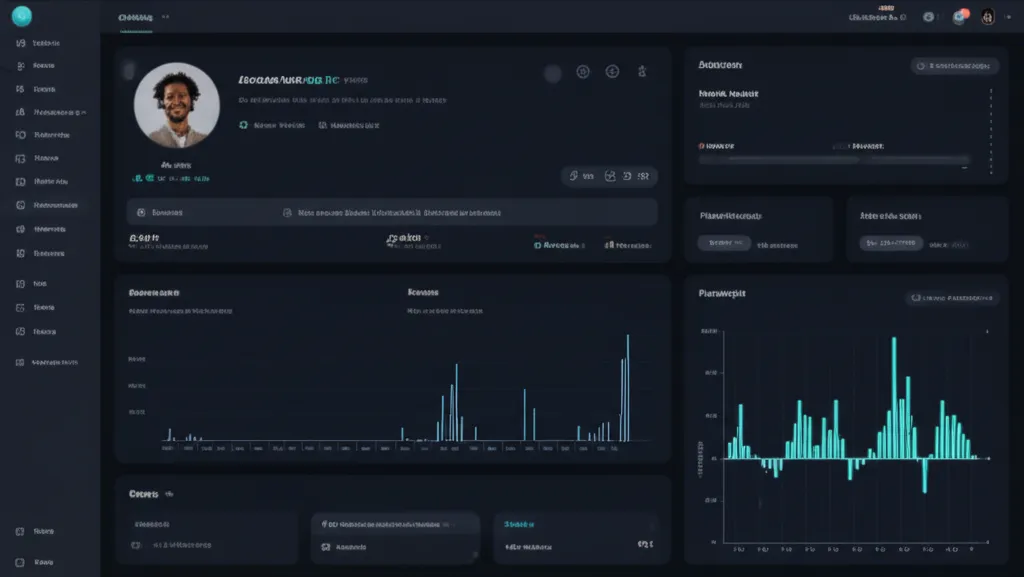Click the first sidebar item's icon at the top

tap(21, 44)
